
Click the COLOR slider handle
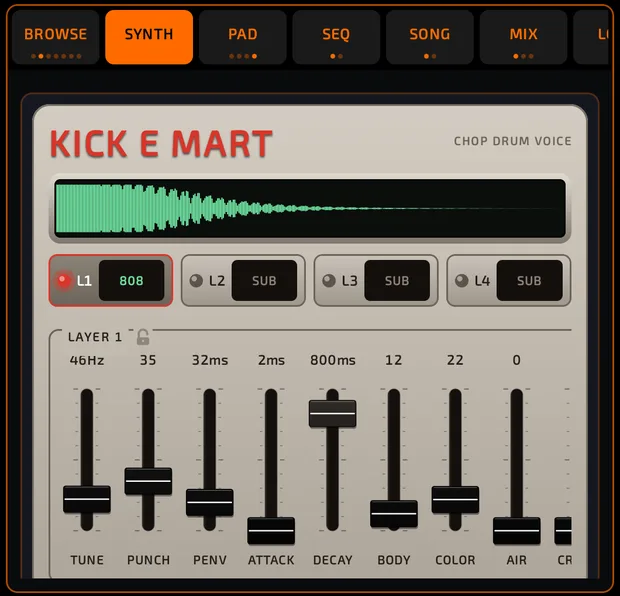(455, 500)
